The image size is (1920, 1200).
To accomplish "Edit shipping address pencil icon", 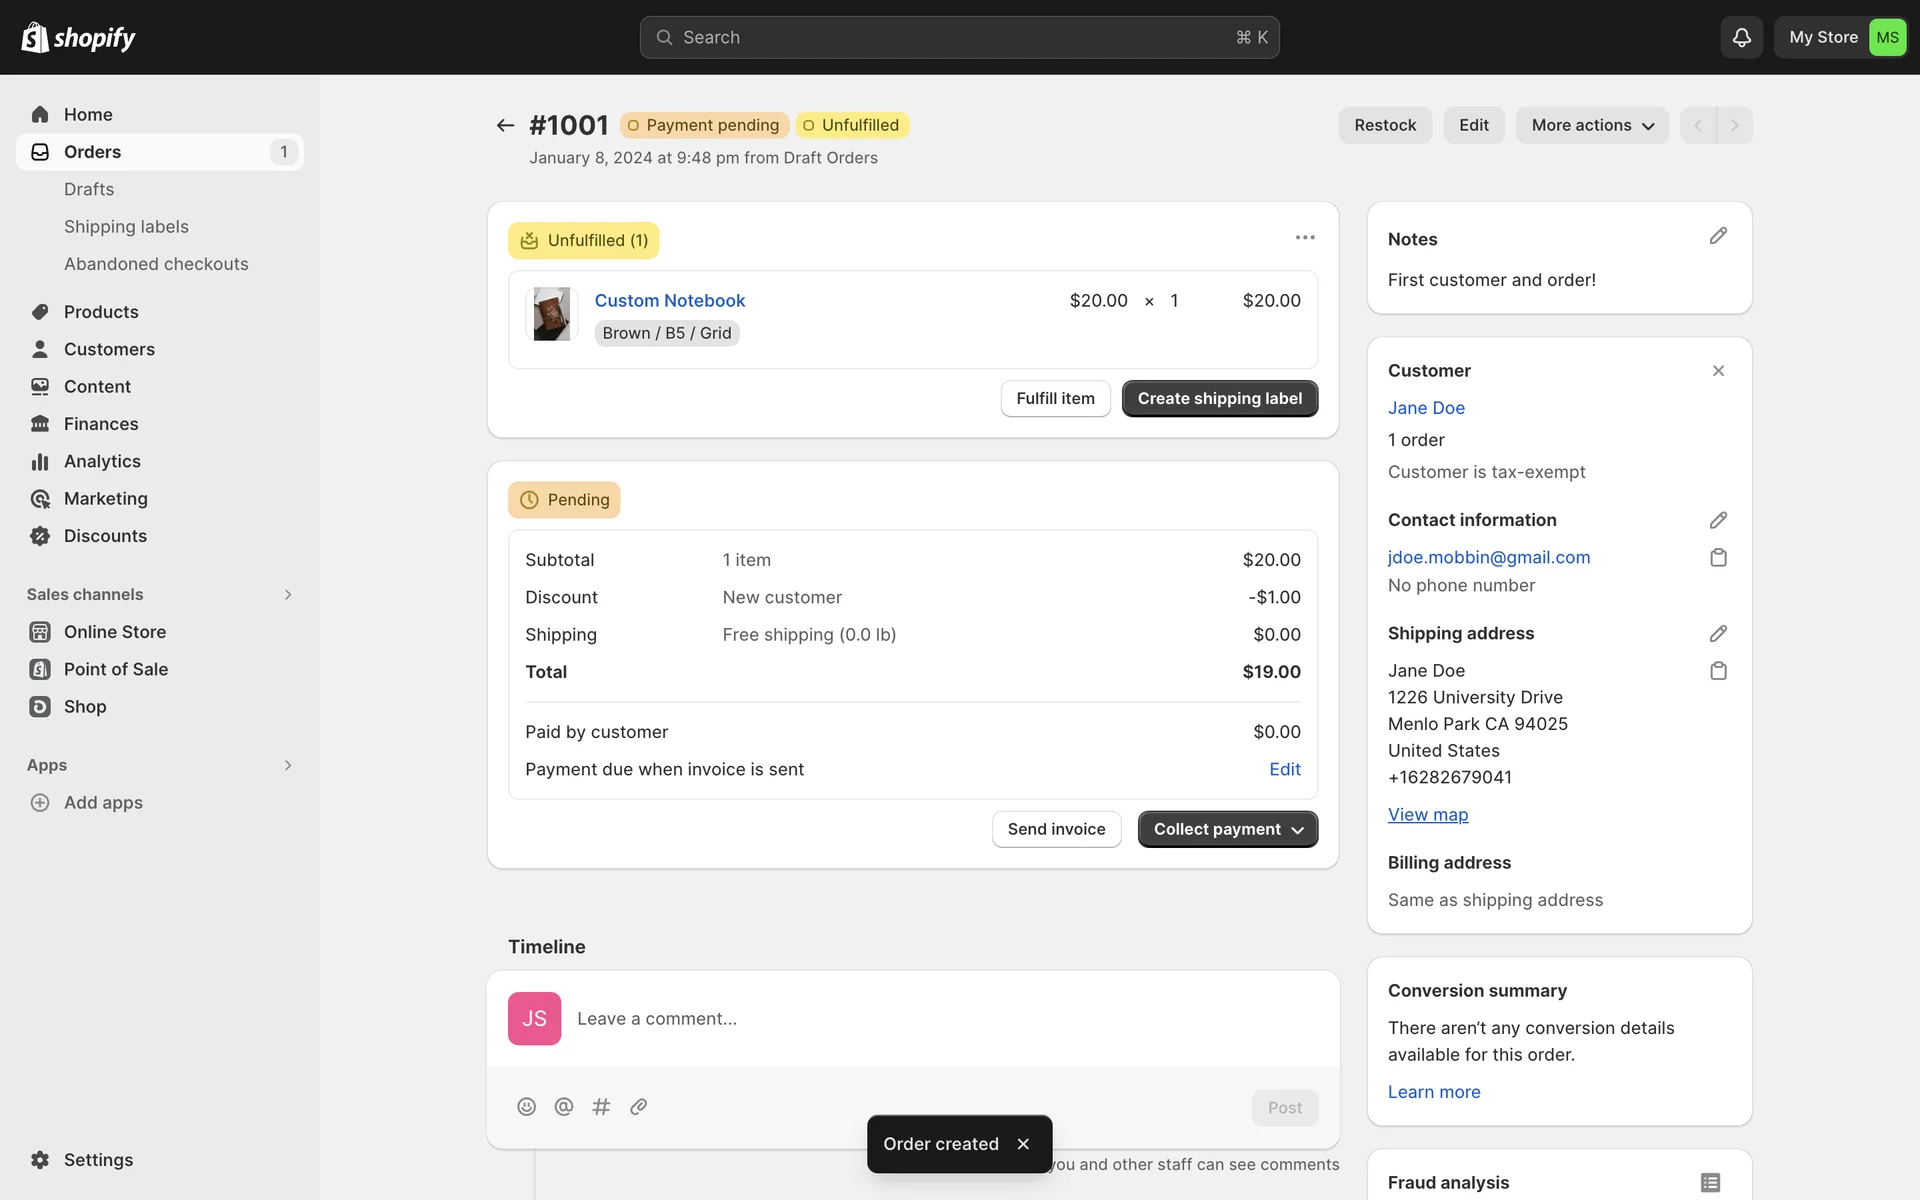I will 1718,633.
